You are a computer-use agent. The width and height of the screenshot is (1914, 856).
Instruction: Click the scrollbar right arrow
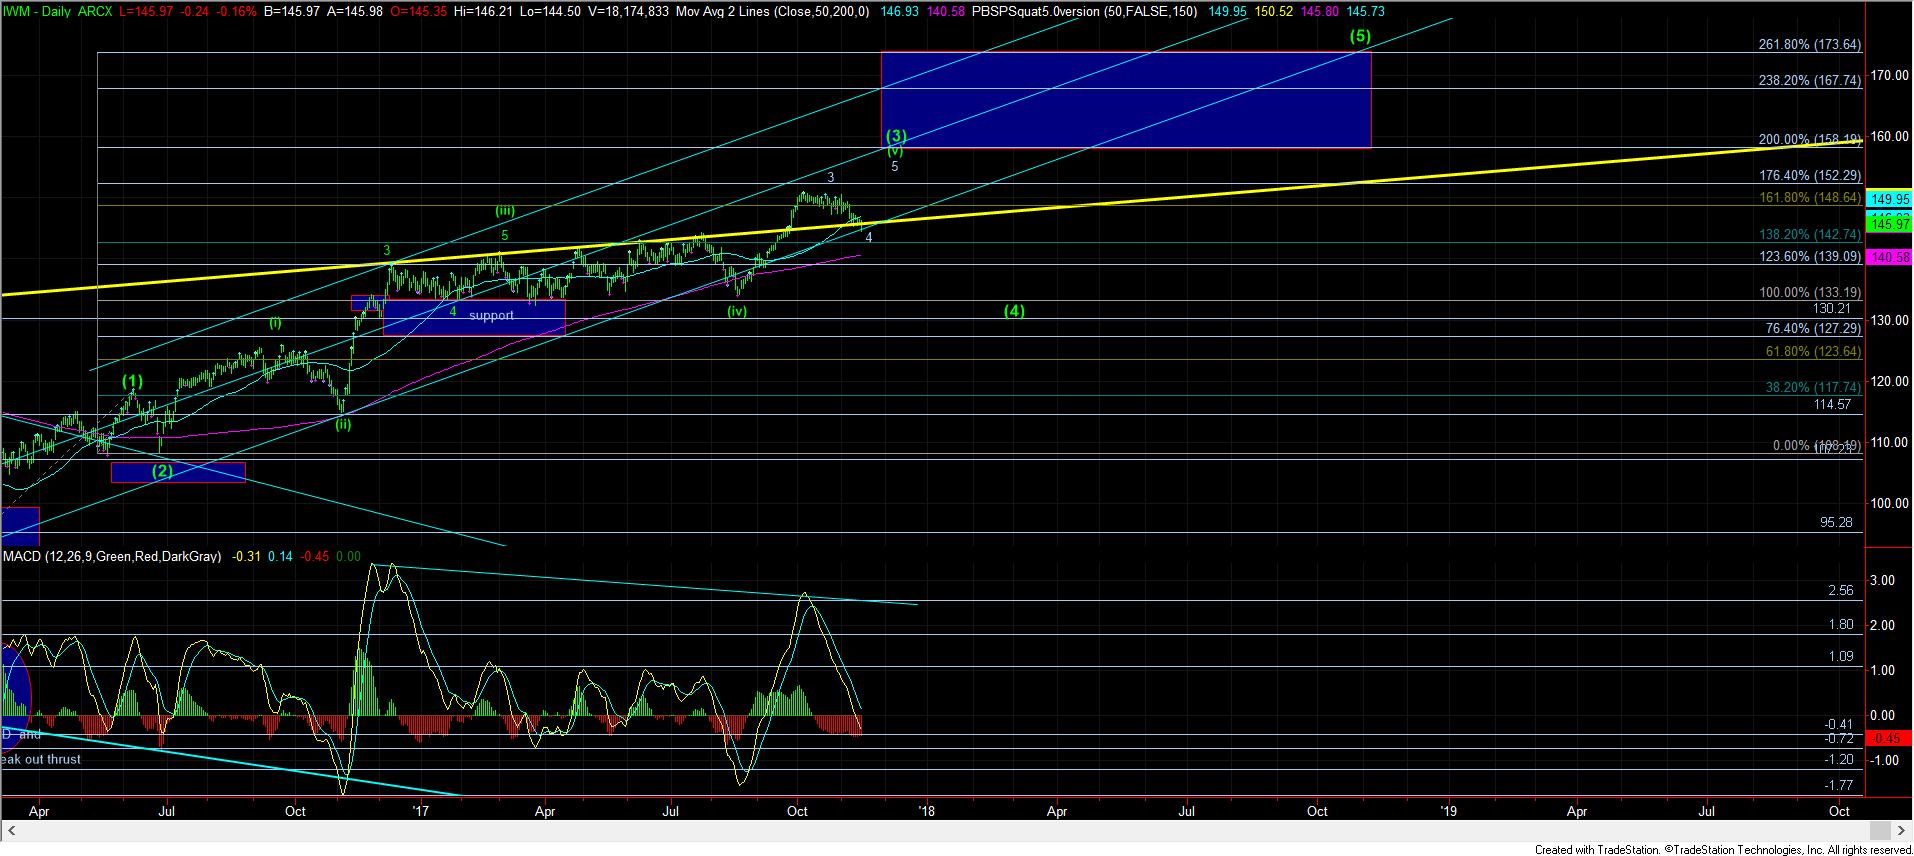pyautogui.click(x=1903, y=831)
